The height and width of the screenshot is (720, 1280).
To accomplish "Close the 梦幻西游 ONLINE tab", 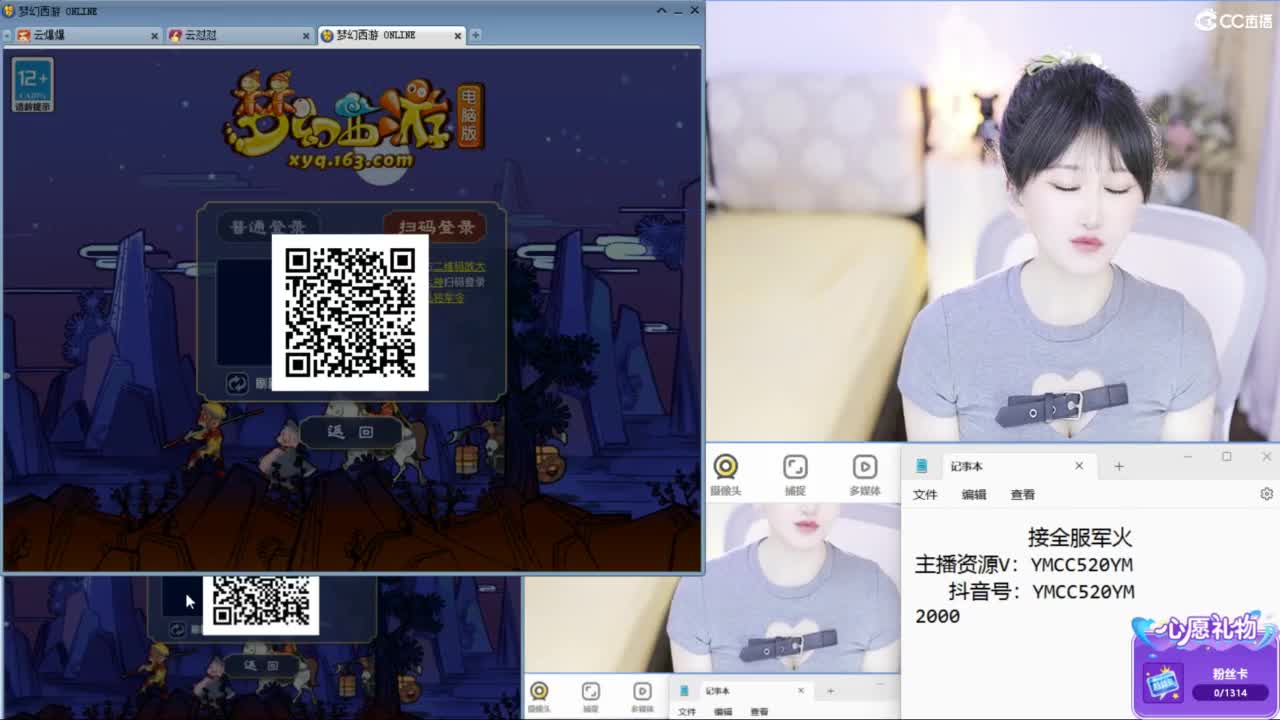I will pos(458,35).
